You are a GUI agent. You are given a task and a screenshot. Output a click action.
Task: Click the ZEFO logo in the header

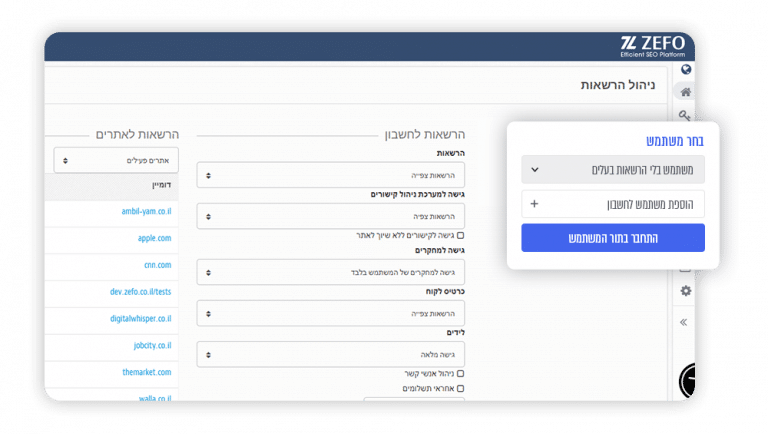tap(653, 47)
